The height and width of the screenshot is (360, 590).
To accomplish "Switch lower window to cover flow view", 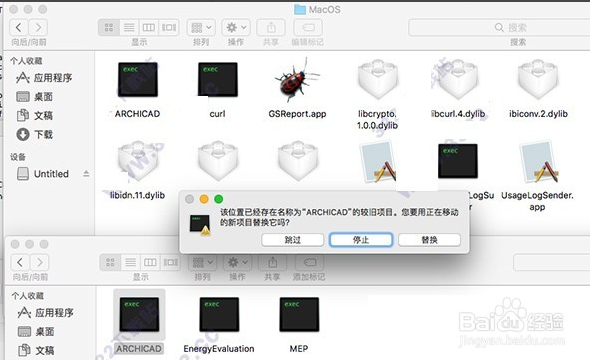I will click(x=170, y=262).
